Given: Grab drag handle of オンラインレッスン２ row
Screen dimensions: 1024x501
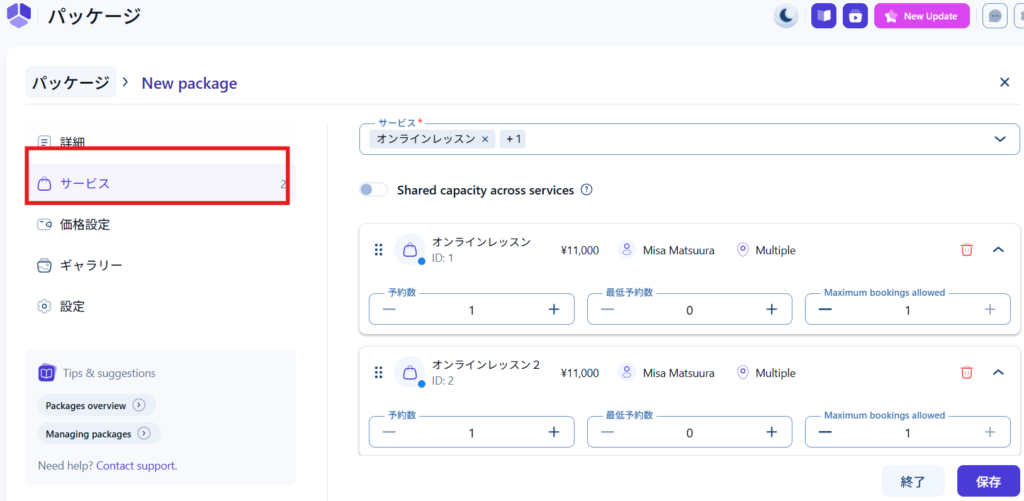Looking at the screenshot, I should pos(379,373).
